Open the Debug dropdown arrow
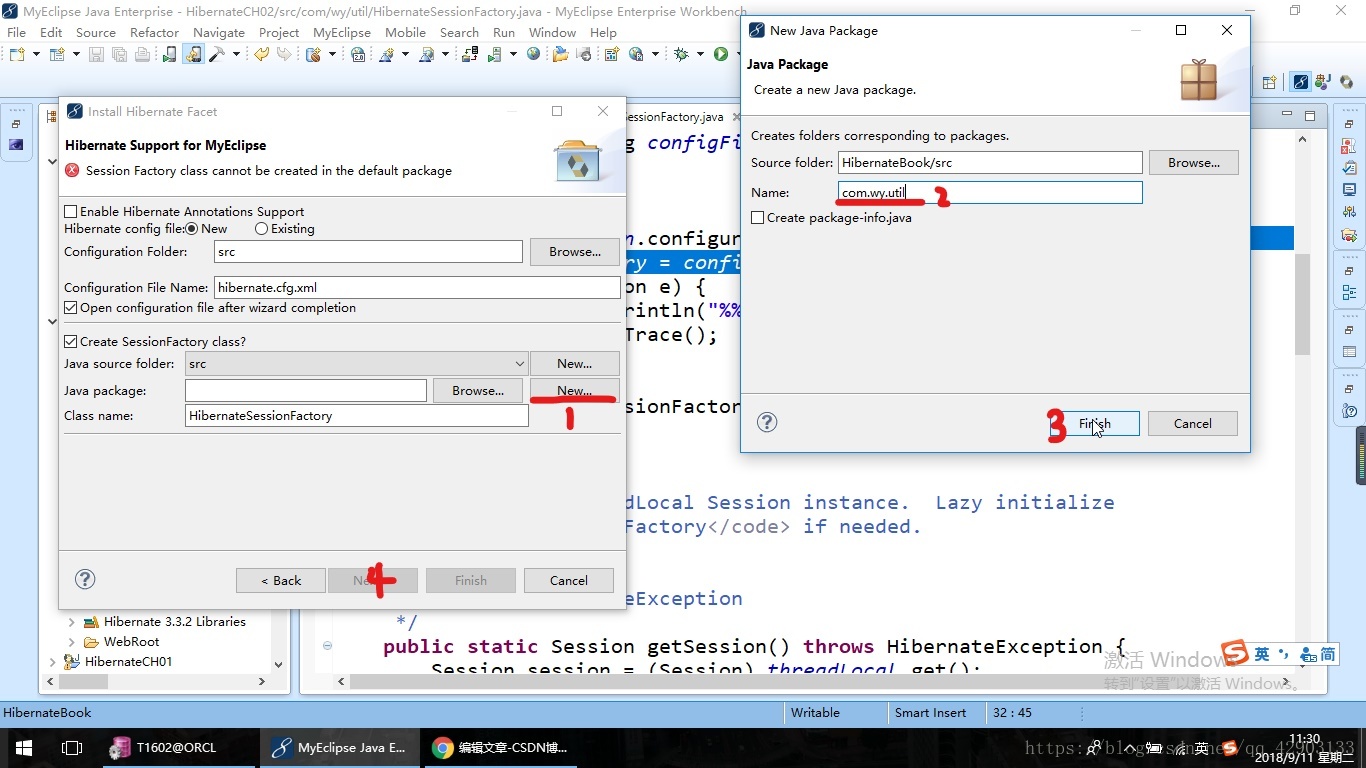Screen dimensions: 1366x768 pos(700,54)
